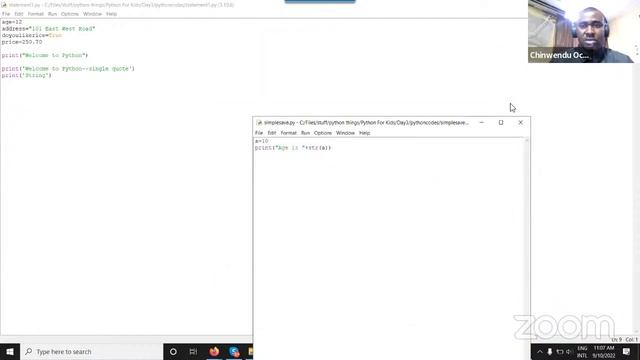Click the price=250.70 line
The image size is (640, 360).
click(x=22, y=42)
